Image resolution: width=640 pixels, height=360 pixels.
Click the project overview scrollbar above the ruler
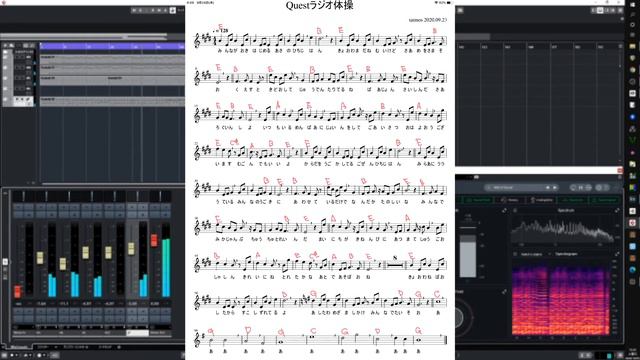[x=84, y=36]
